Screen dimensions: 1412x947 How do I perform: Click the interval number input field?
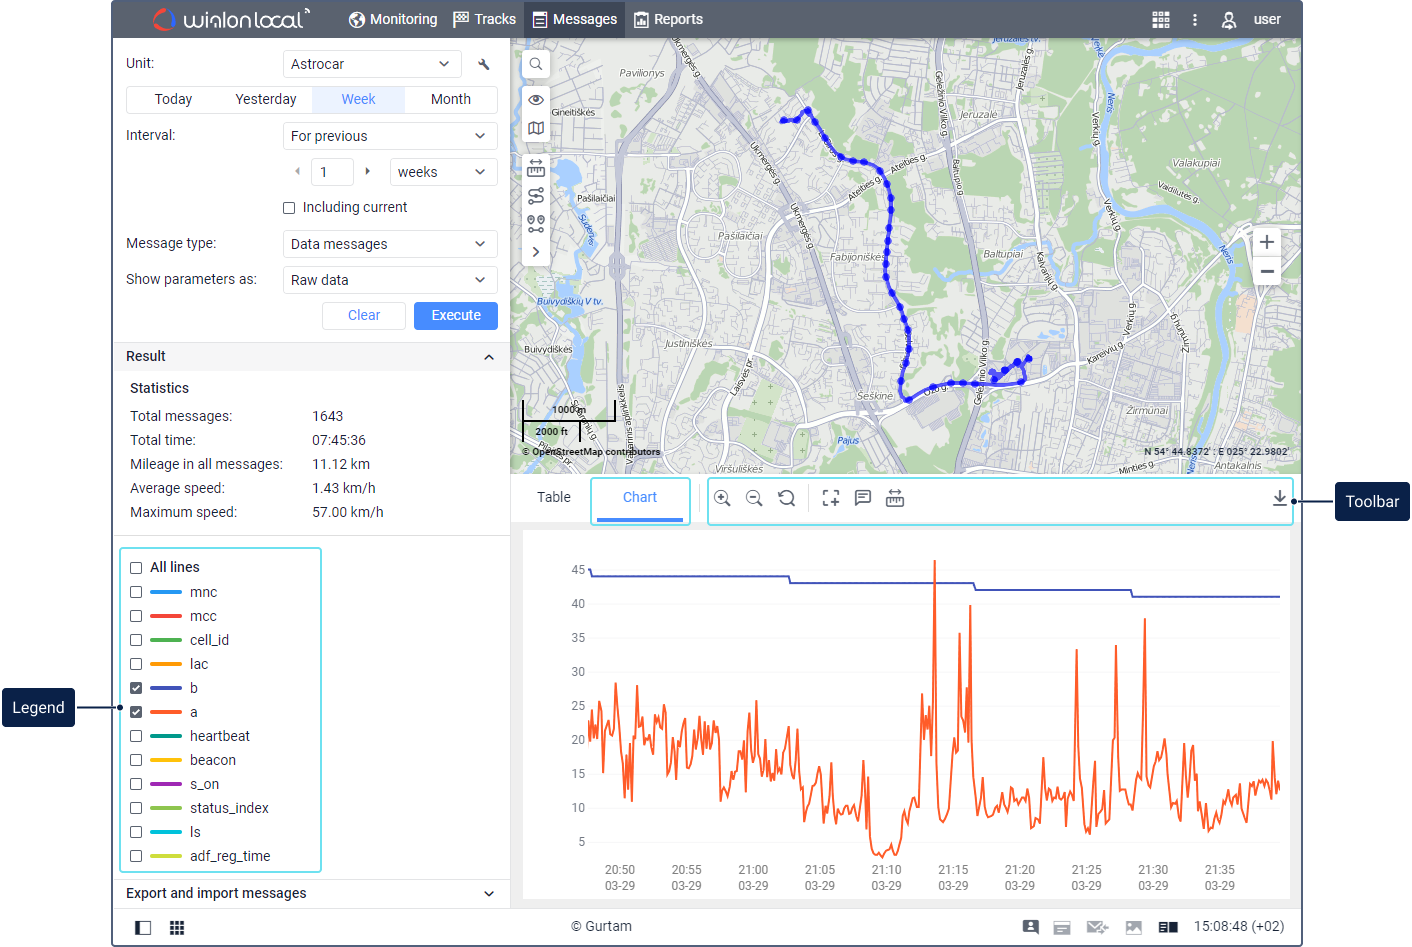tap(332, 172)
